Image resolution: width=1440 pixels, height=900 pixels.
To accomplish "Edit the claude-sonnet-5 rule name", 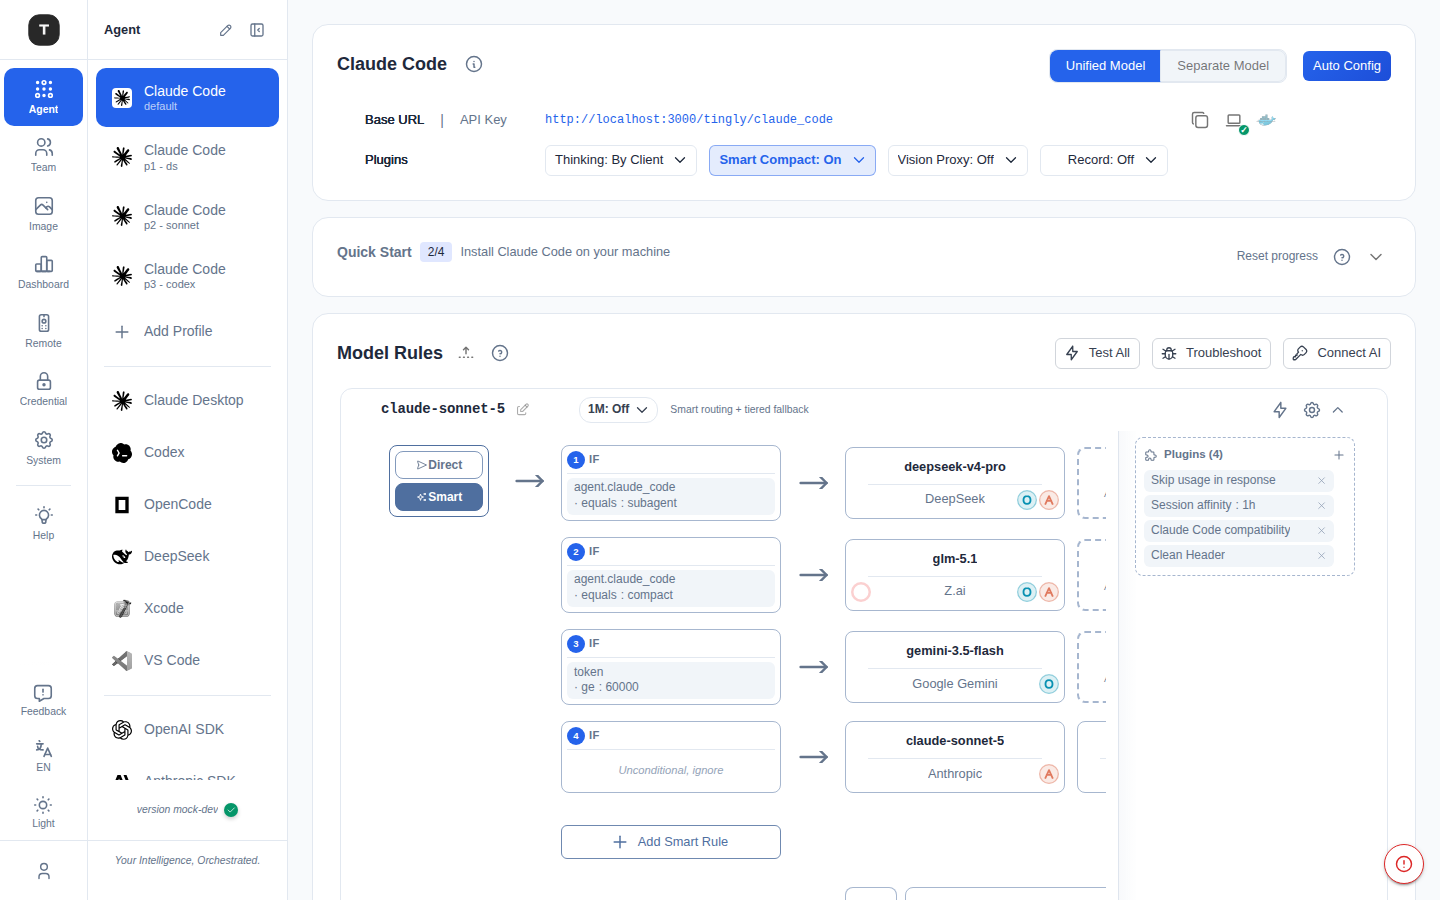I will click(x=522, y=409).
